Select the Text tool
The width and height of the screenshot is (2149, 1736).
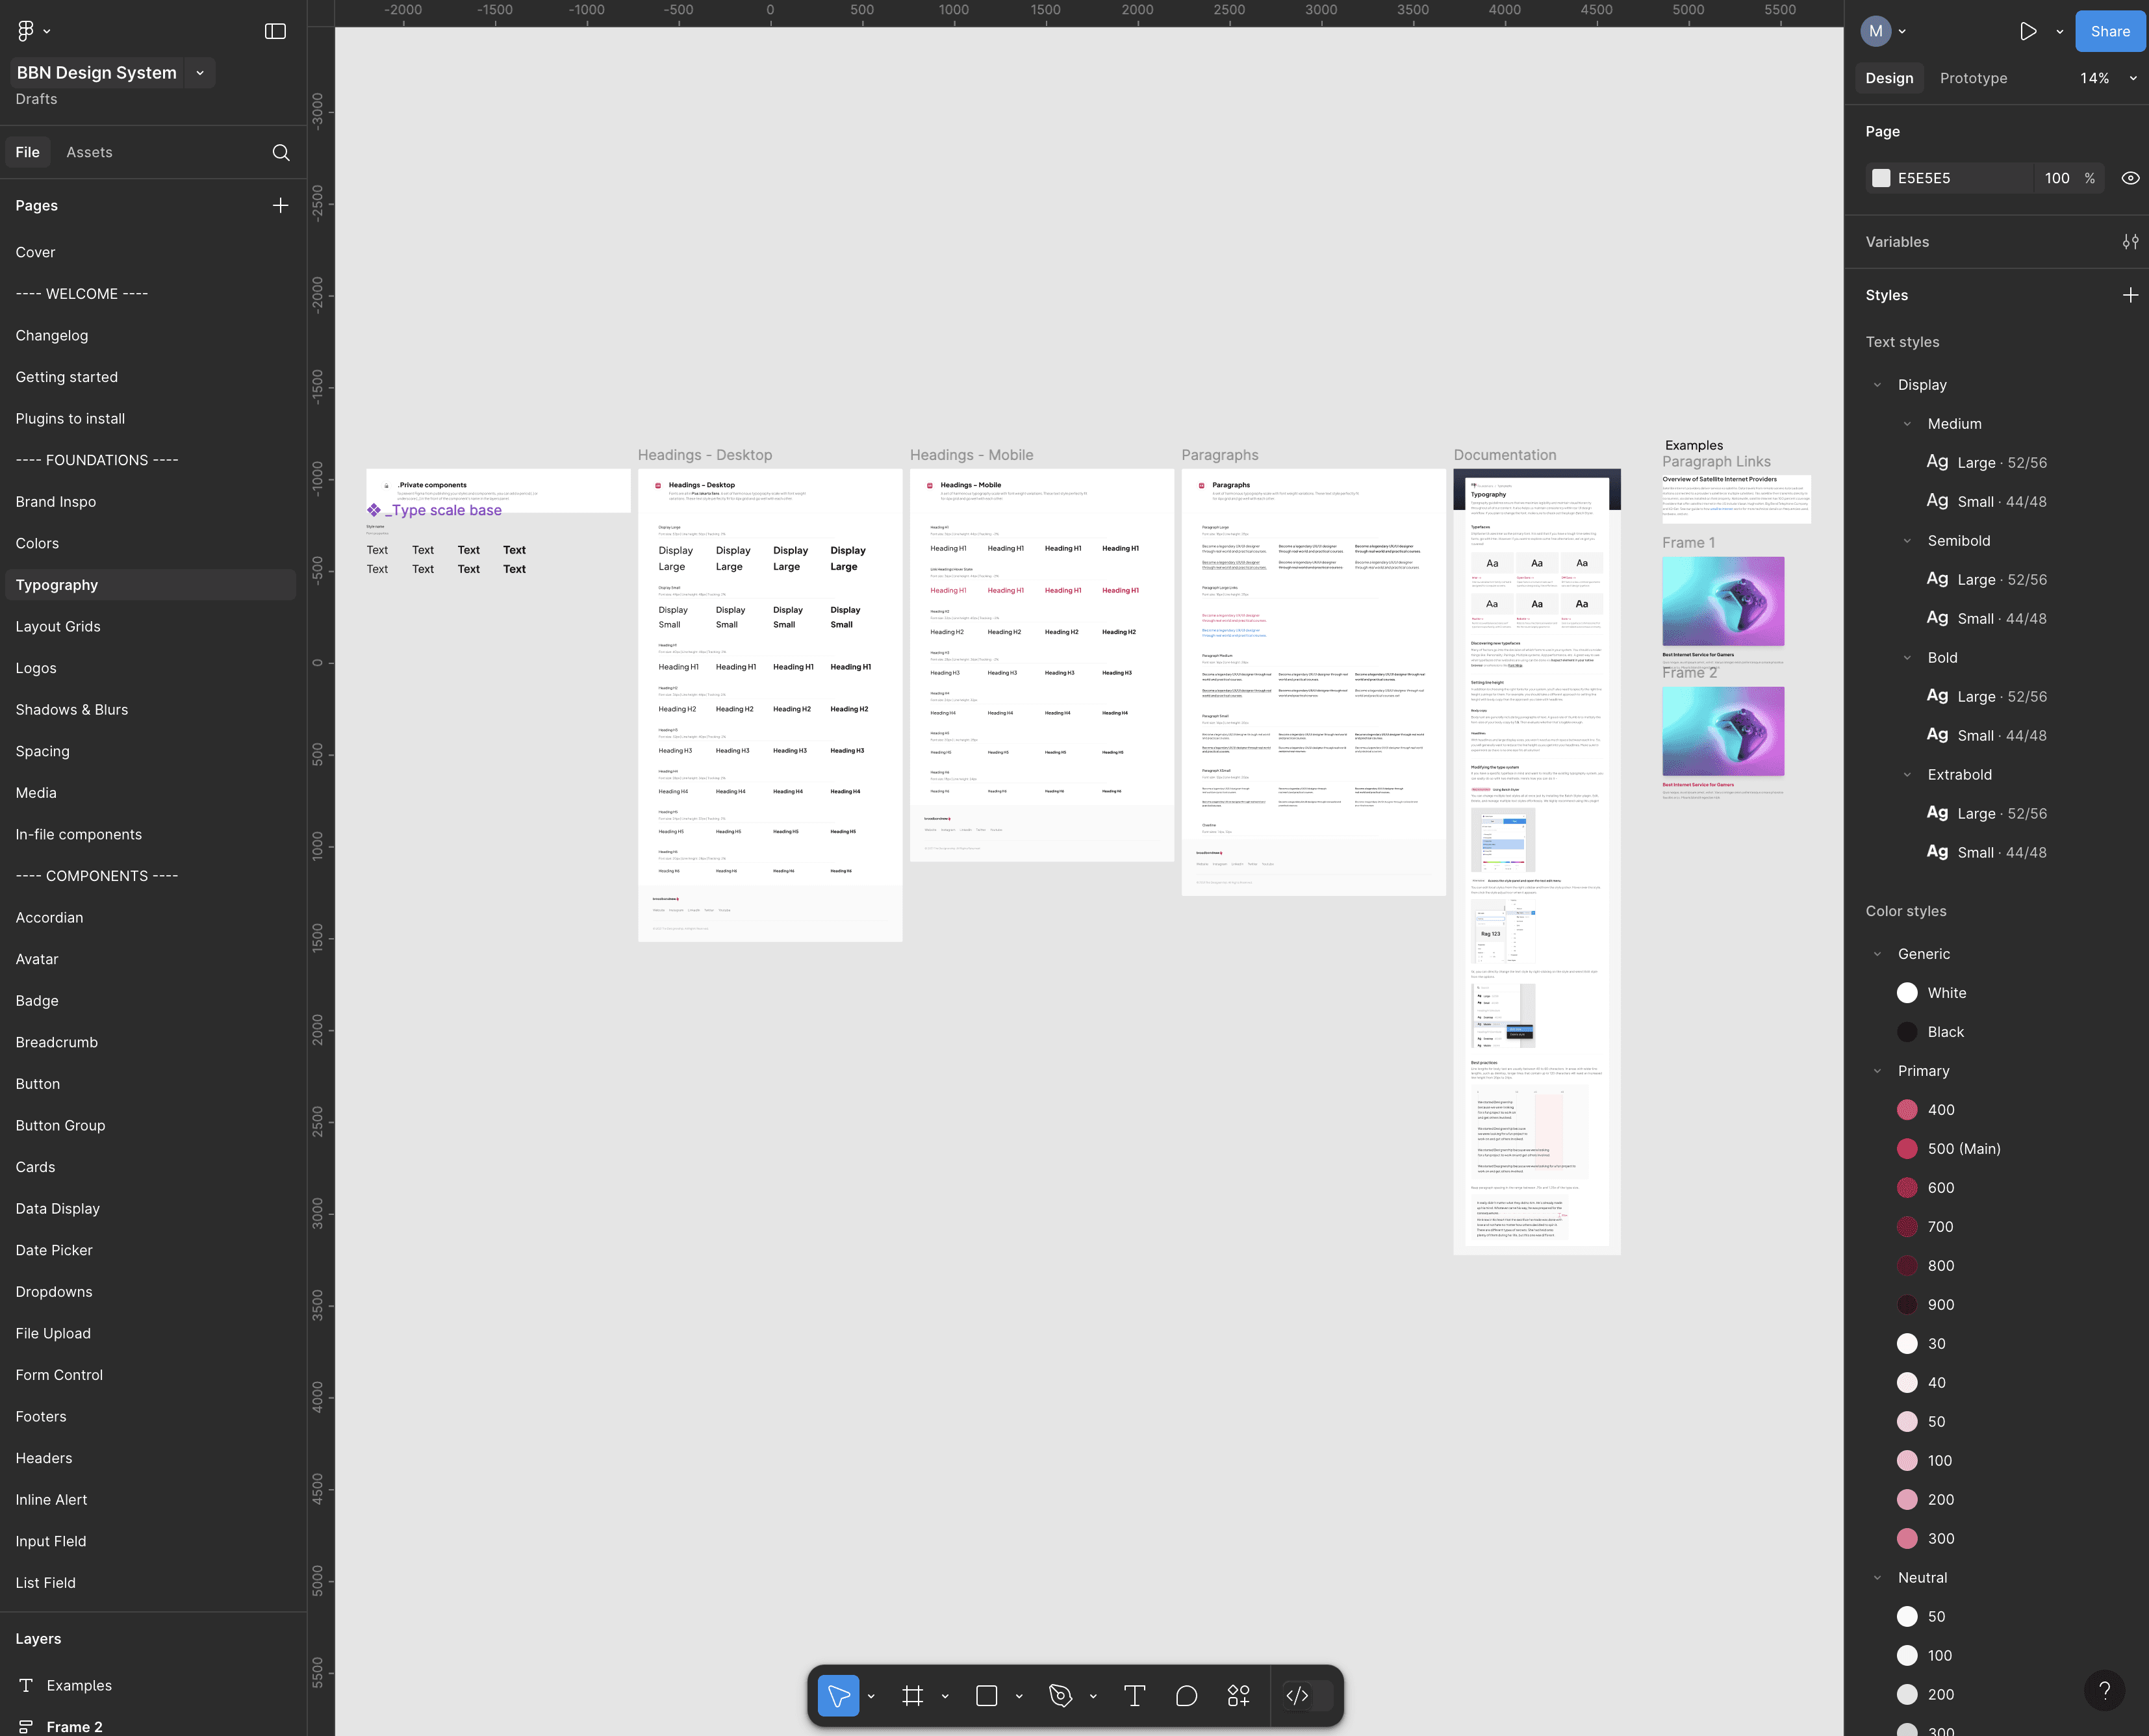pos(1134,1695)
